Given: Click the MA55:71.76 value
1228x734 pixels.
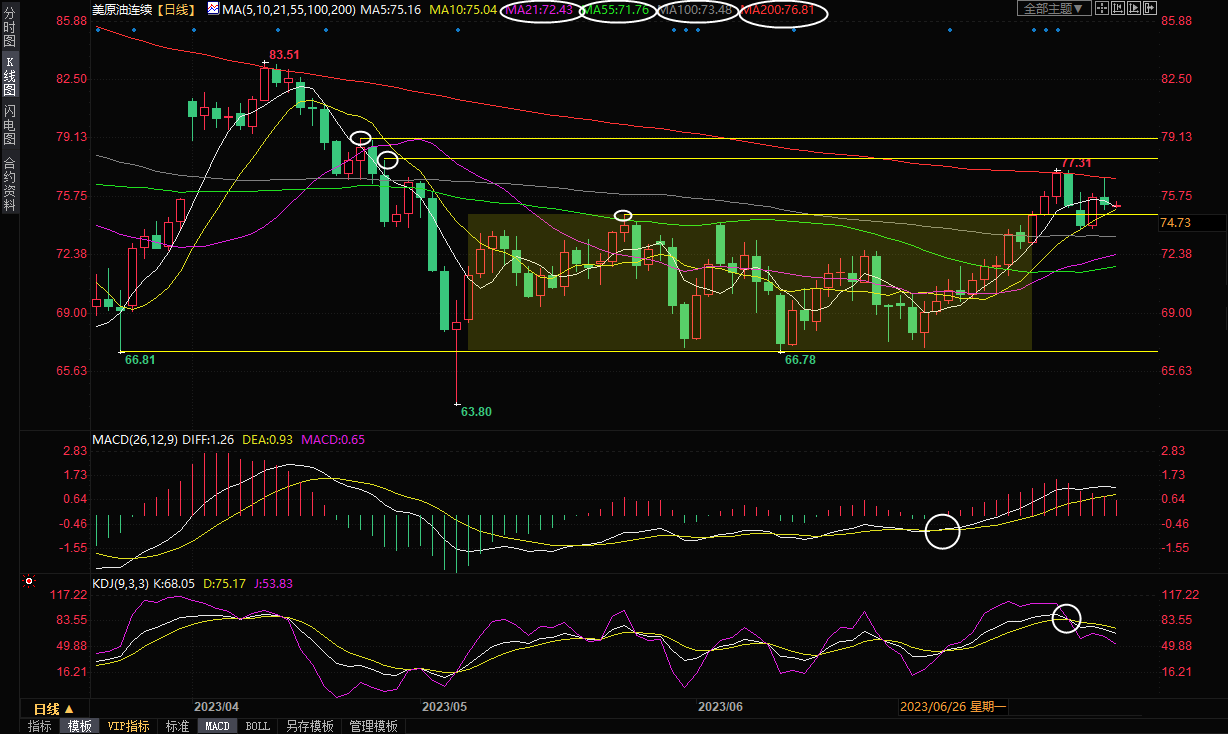Looking at the screenshot, I should 616,9.
